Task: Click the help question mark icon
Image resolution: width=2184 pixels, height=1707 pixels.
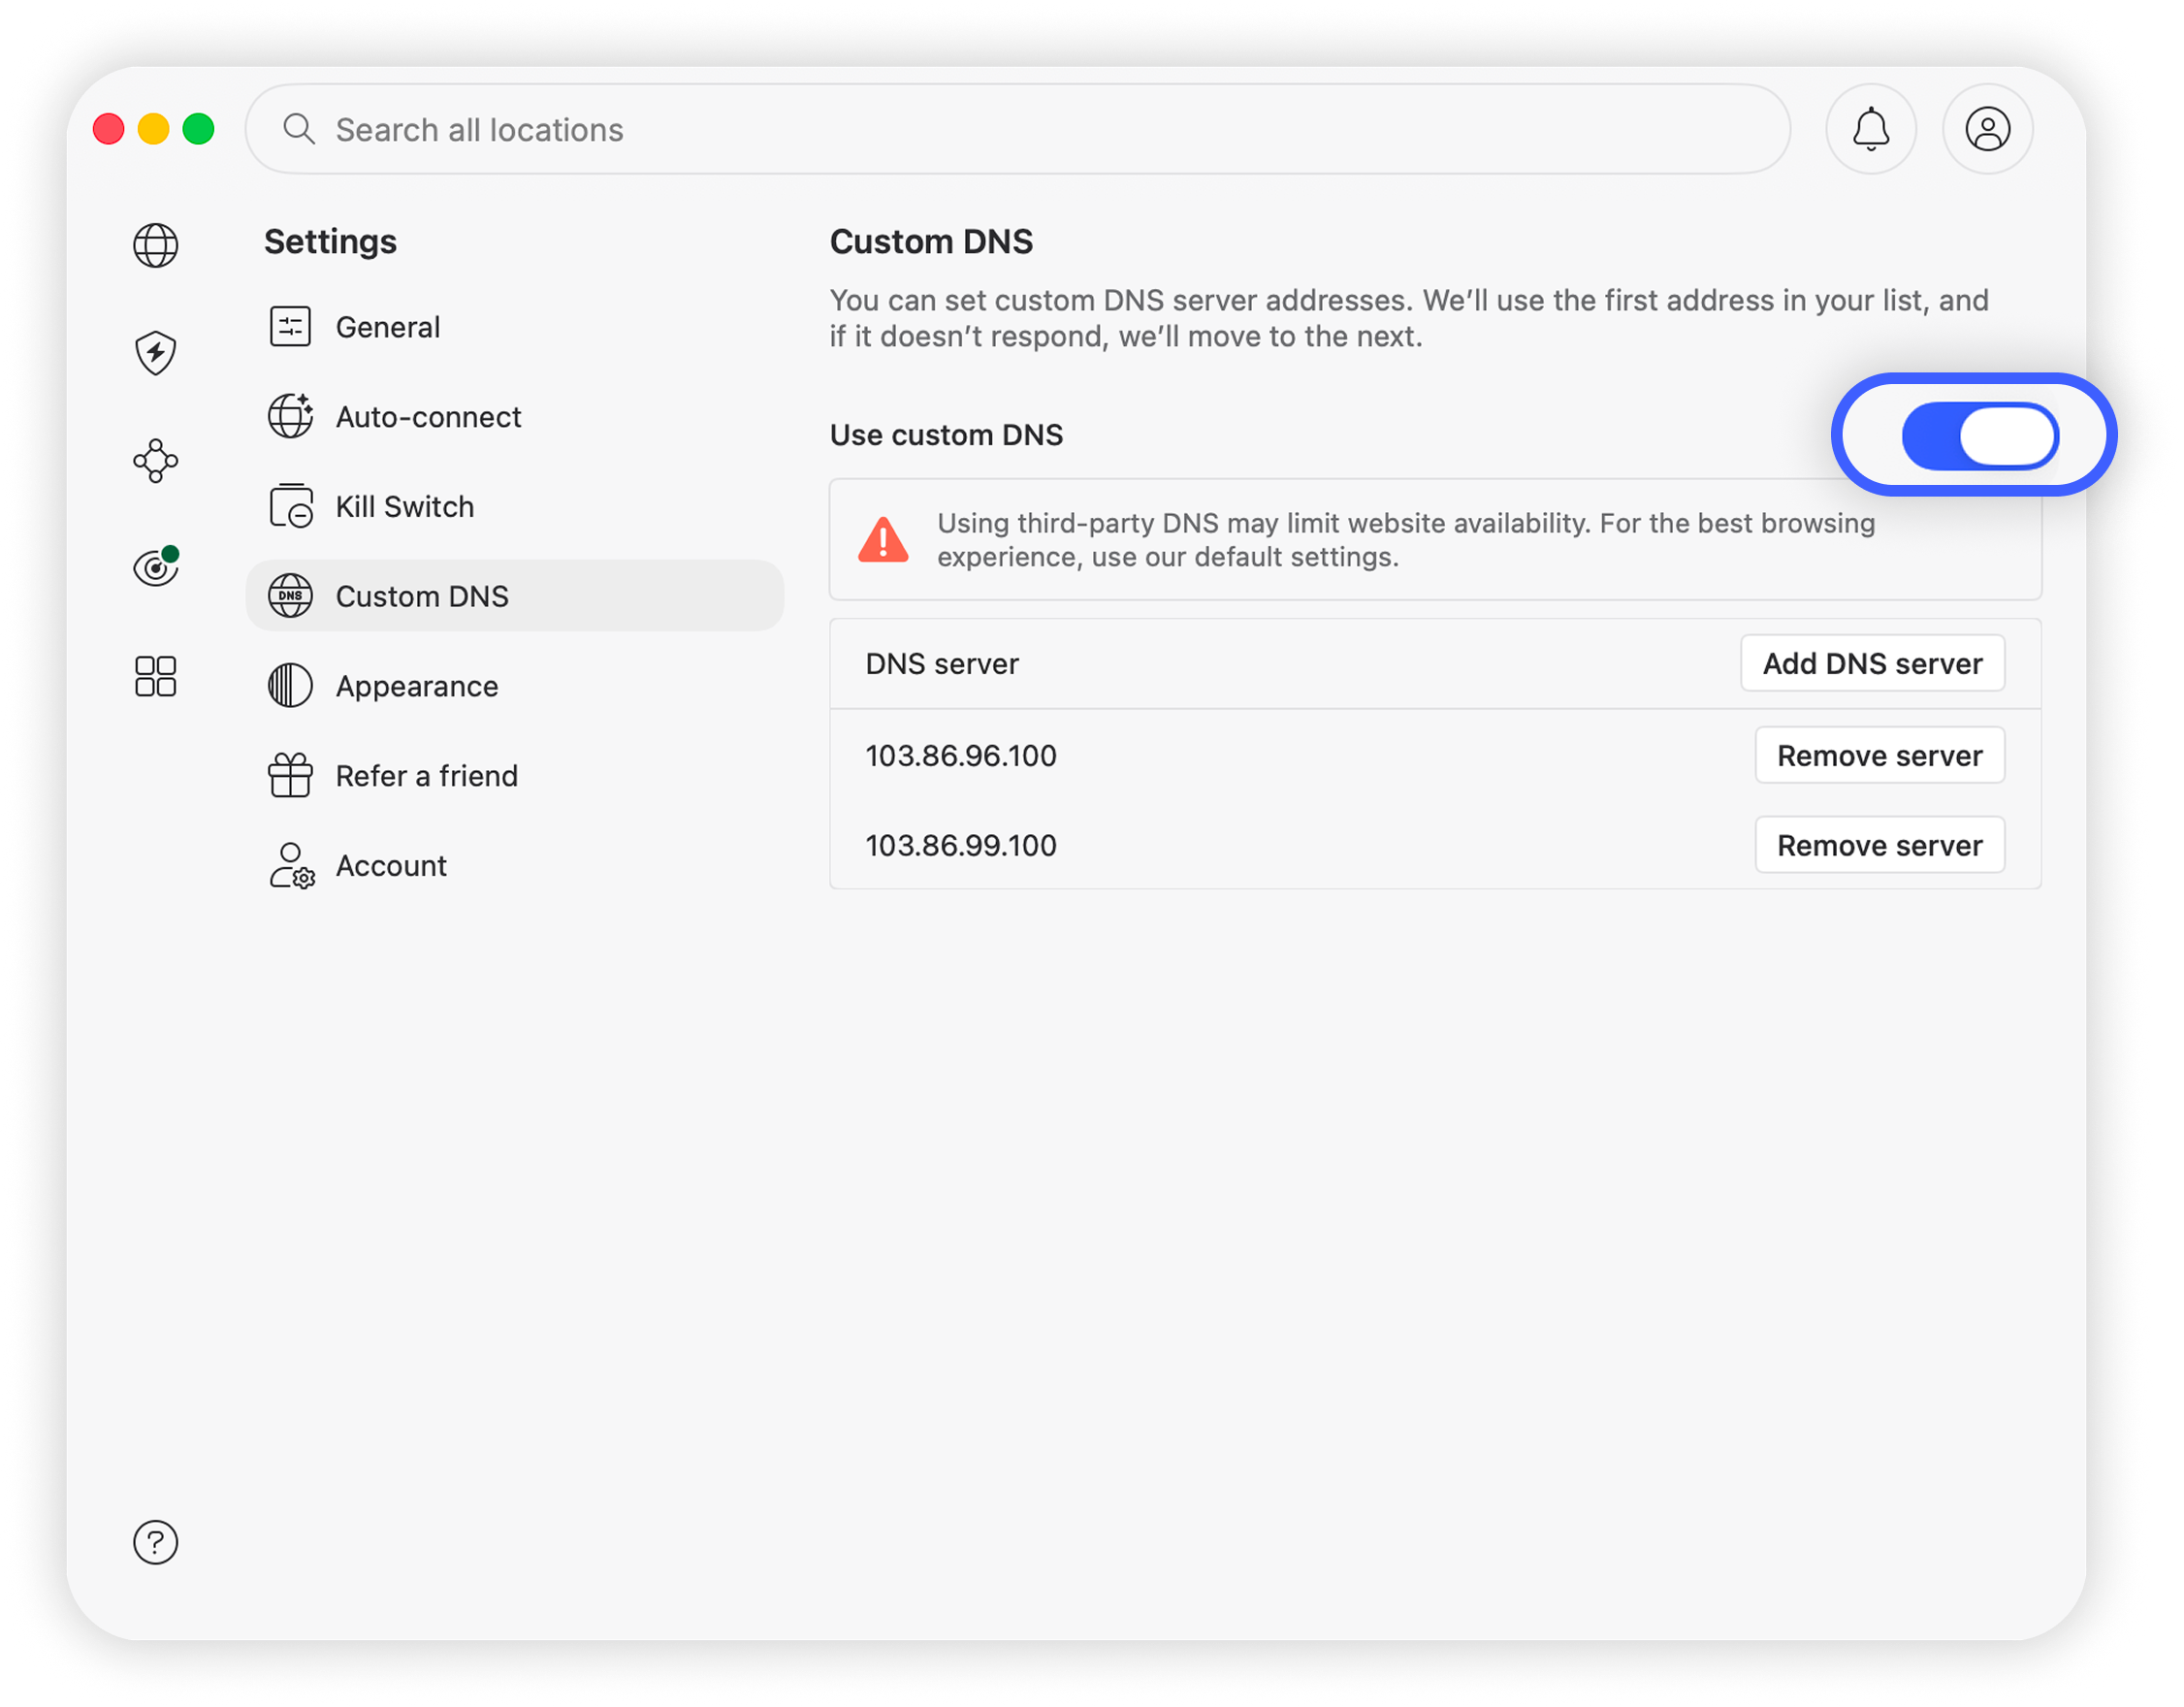Action: click(156, 1543)
